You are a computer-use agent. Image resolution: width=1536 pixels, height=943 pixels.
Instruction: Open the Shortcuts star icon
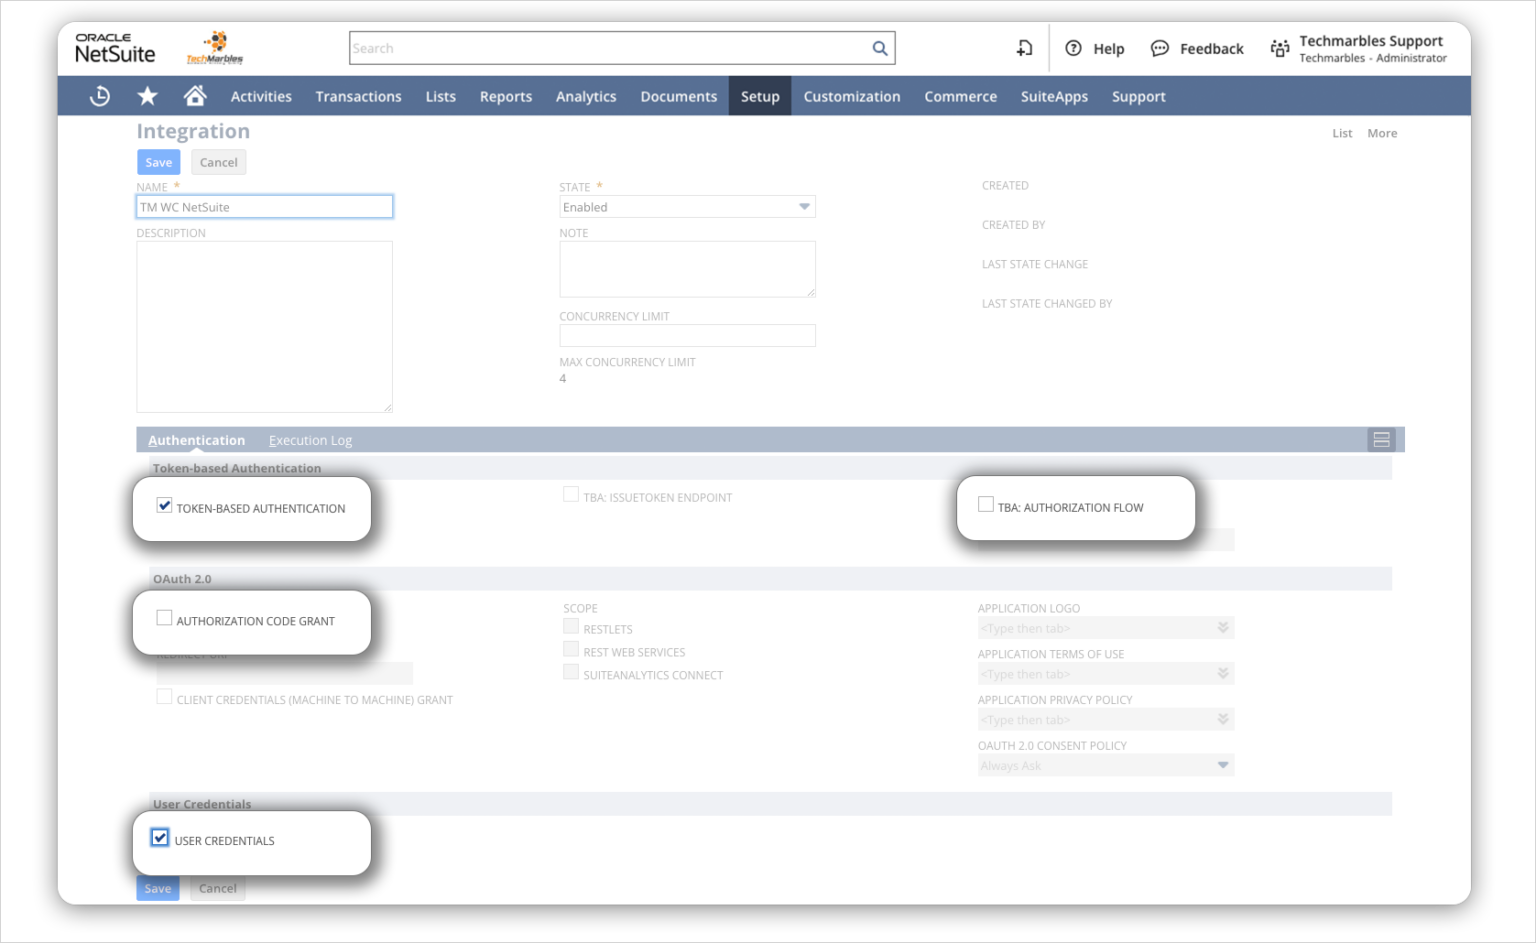pyautogui.click(x=148, y=96)
